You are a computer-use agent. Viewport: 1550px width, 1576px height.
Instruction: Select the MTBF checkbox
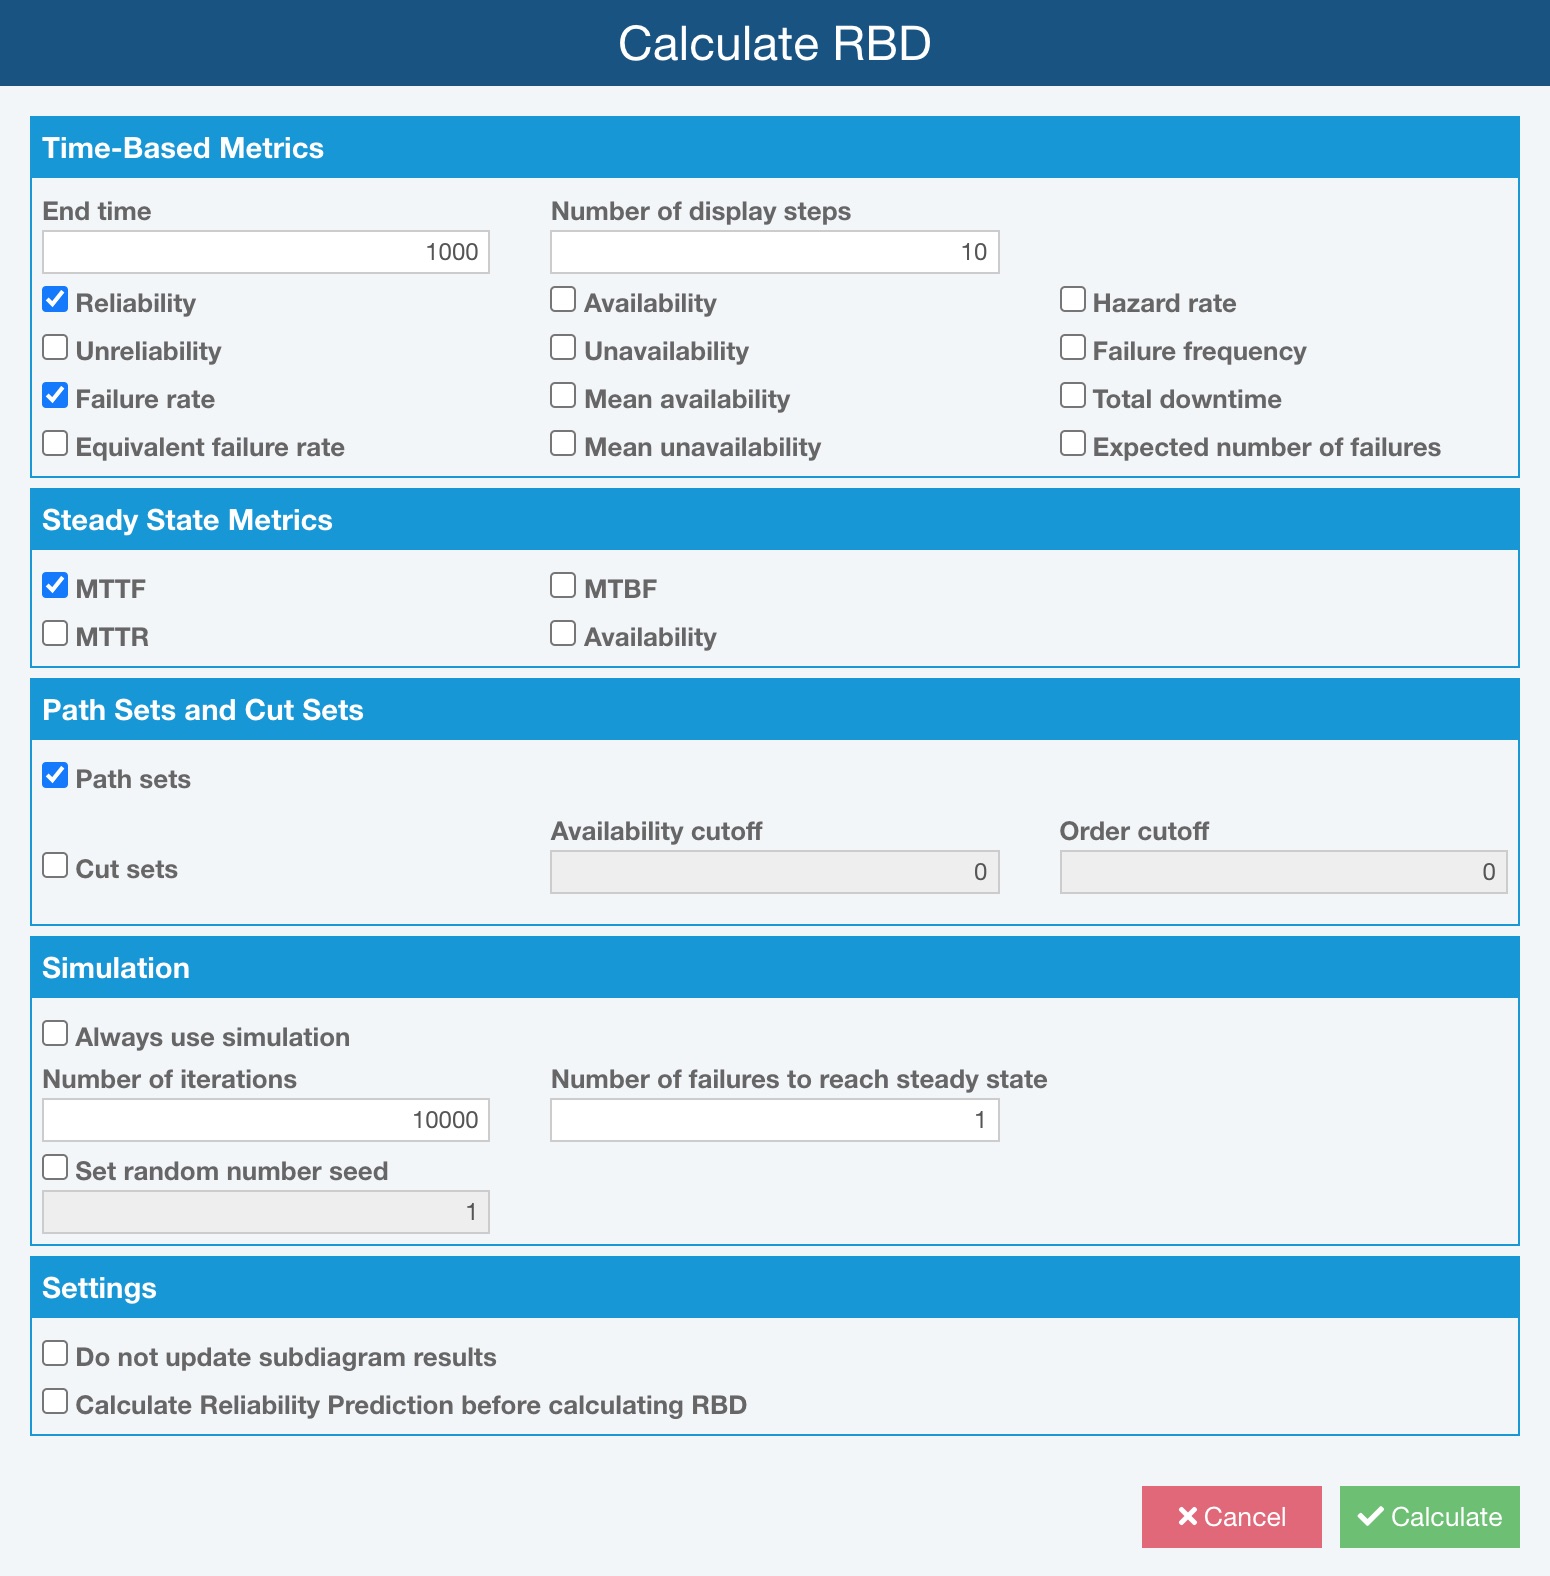[564, 586]
